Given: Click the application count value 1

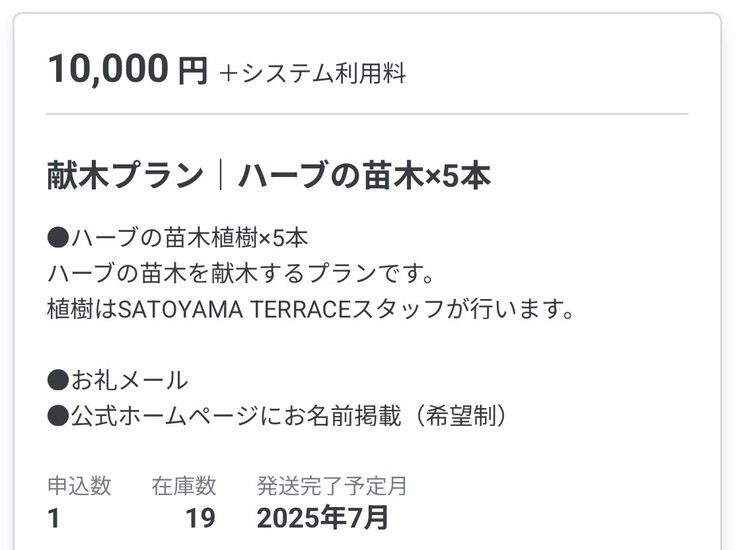Looking at the screenshot, I should (x=54, y=518).
